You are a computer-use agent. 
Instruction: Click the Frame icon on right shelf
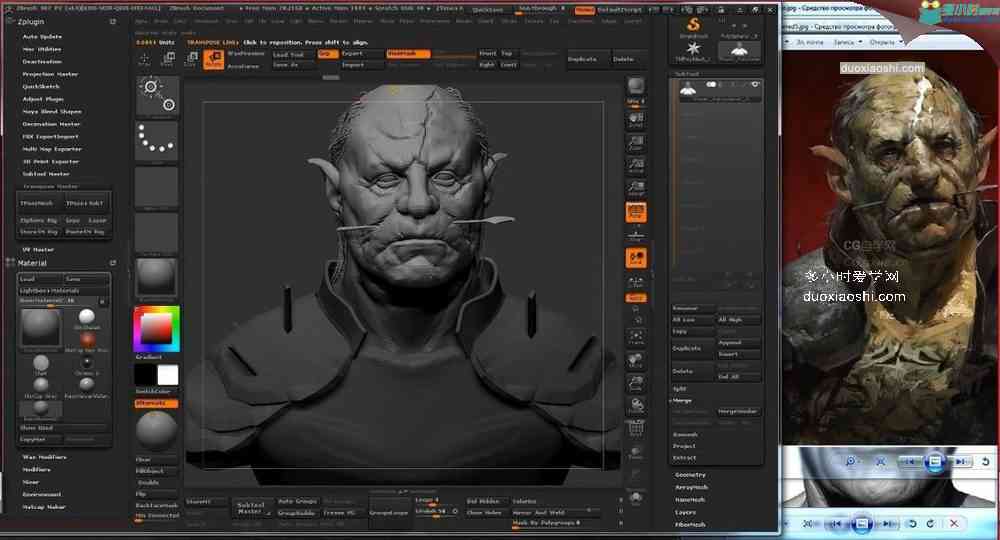coord(636,337)
